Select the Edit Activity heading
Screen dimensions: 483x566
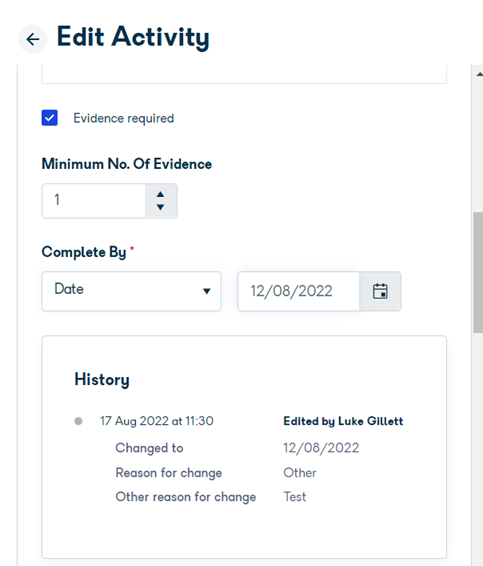(133, 38)
